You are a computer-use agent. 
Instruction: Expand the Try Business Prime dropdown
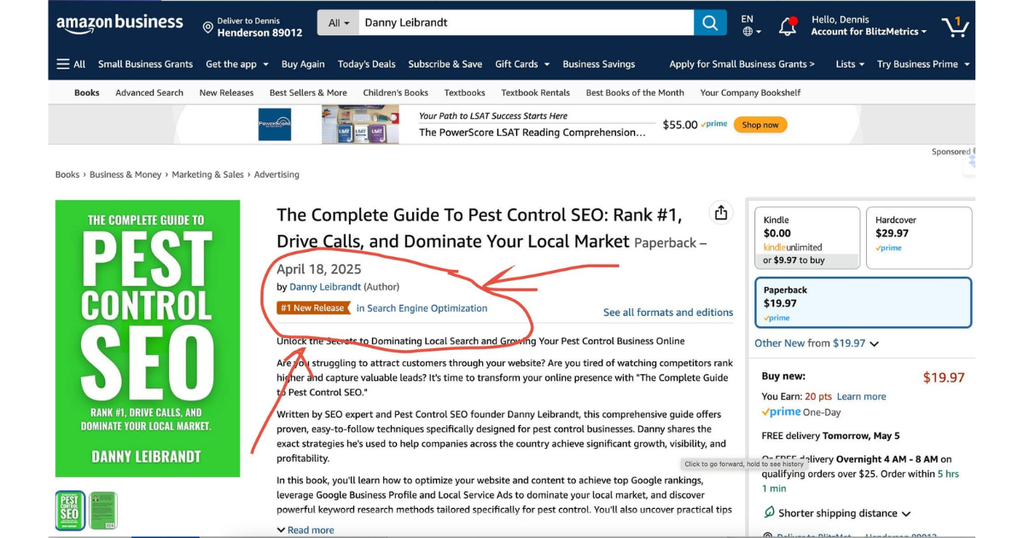pyautogui.click(x=923, y=64)
